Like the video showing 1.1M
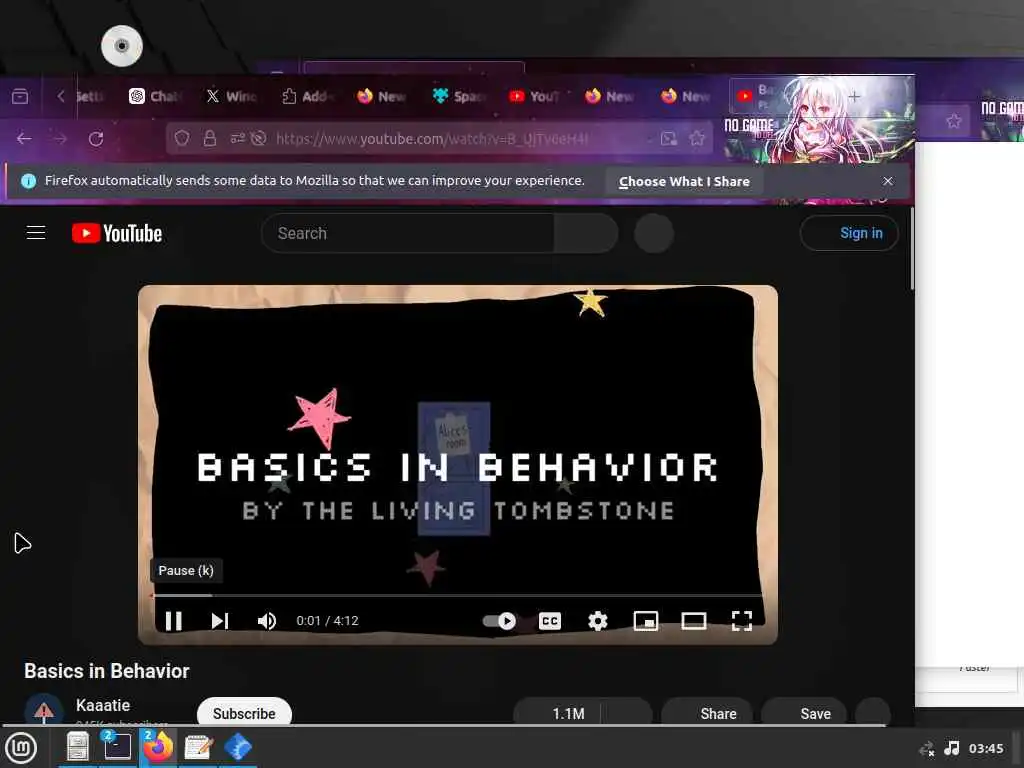The height and width of the screenshot is (768, 1024). 558,713
